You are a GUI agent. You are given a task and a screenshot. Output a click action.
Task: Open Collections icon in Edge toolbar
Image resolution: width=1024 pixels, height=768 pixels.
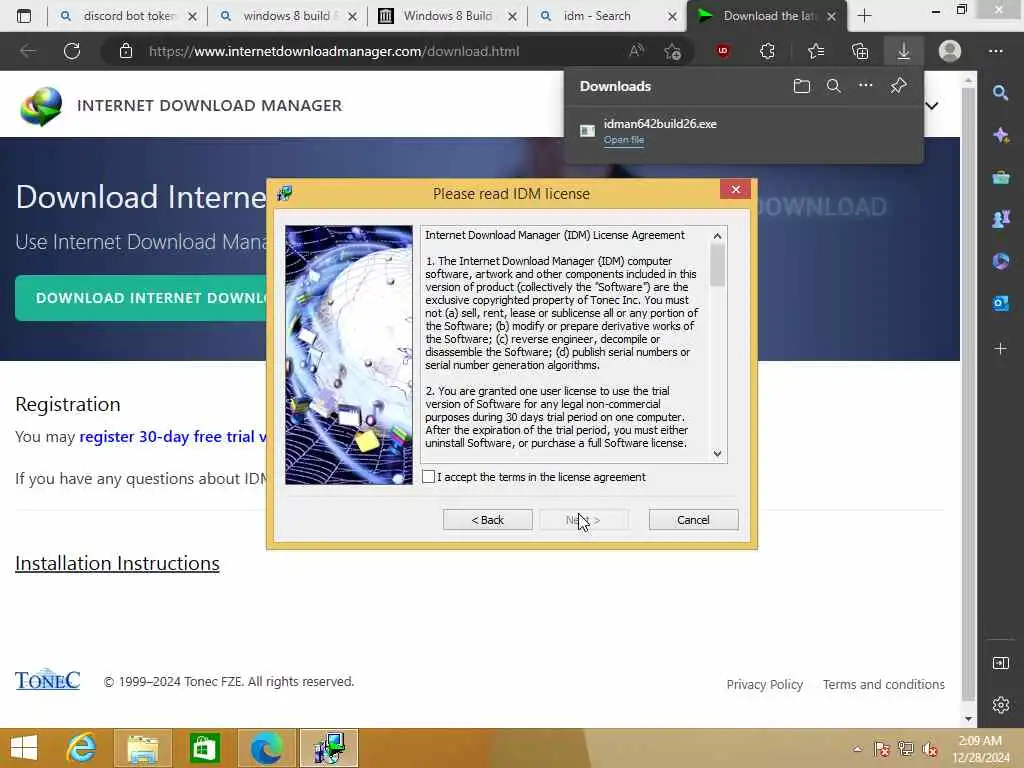859,51
